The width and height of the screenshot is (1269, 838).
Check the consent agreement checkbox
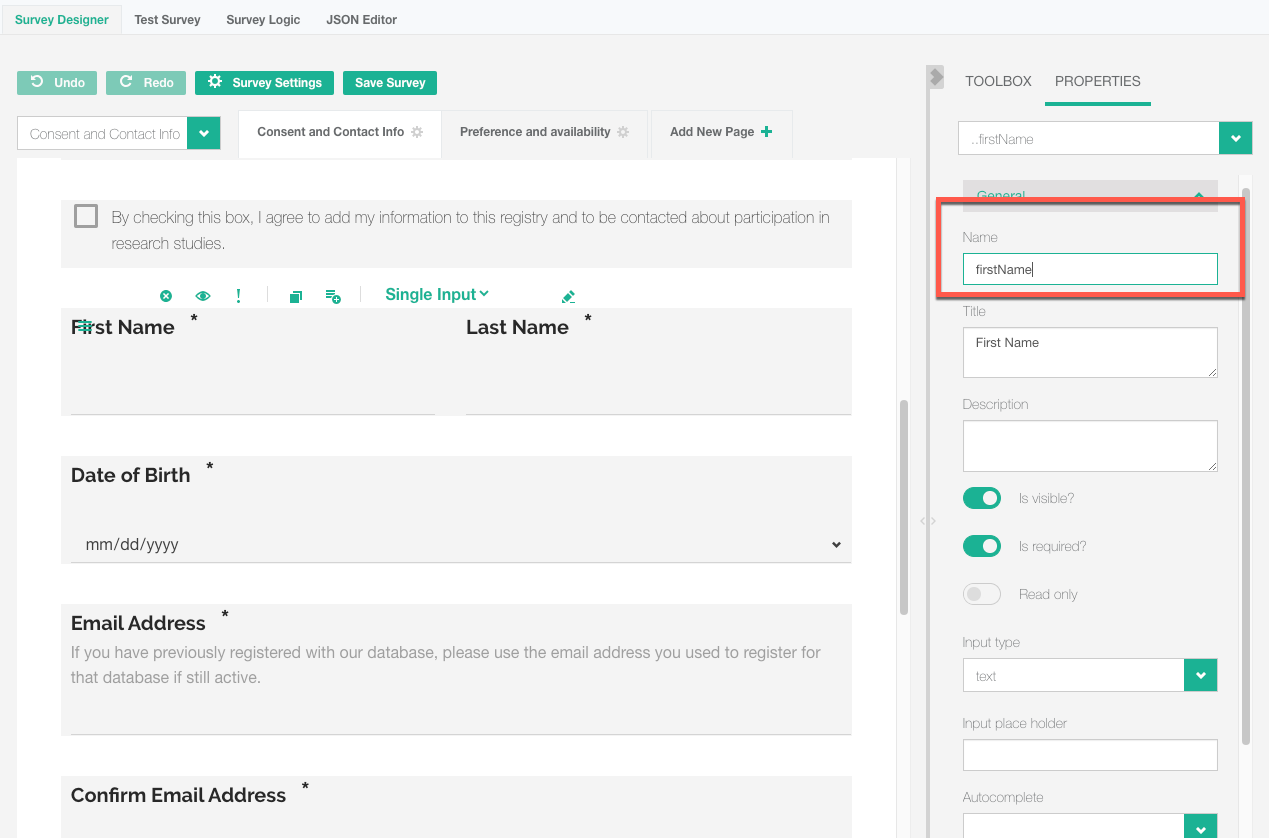86,216
